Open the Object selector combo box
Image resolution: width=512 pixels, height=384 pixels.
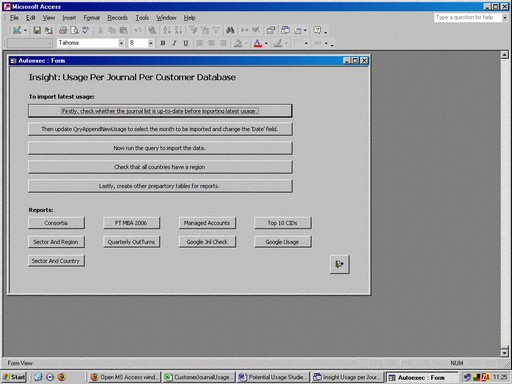(x=30, y=43)
